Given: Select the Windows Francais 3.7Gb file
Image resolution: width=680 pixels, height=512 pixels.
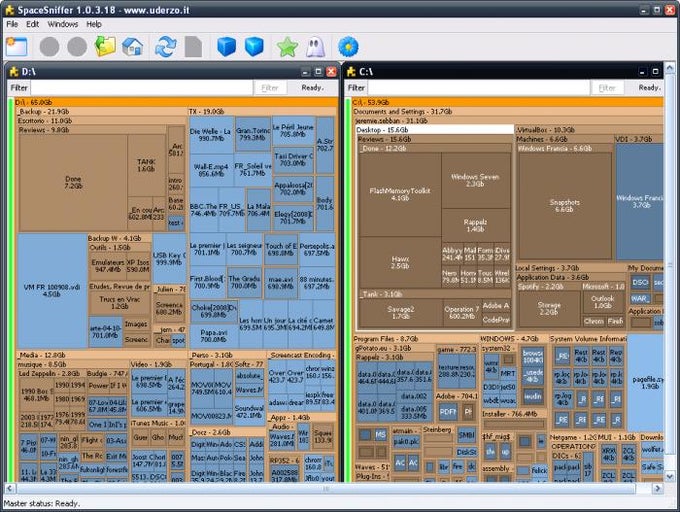Looking at the screenshot, I should pyautogui.click(x=640, y=201).
